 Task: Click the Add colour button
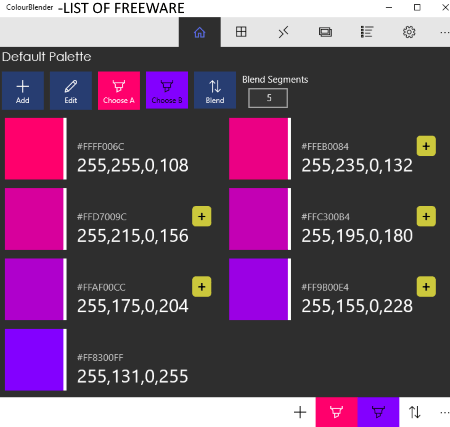pyautogui.click(x=23, y=90)
